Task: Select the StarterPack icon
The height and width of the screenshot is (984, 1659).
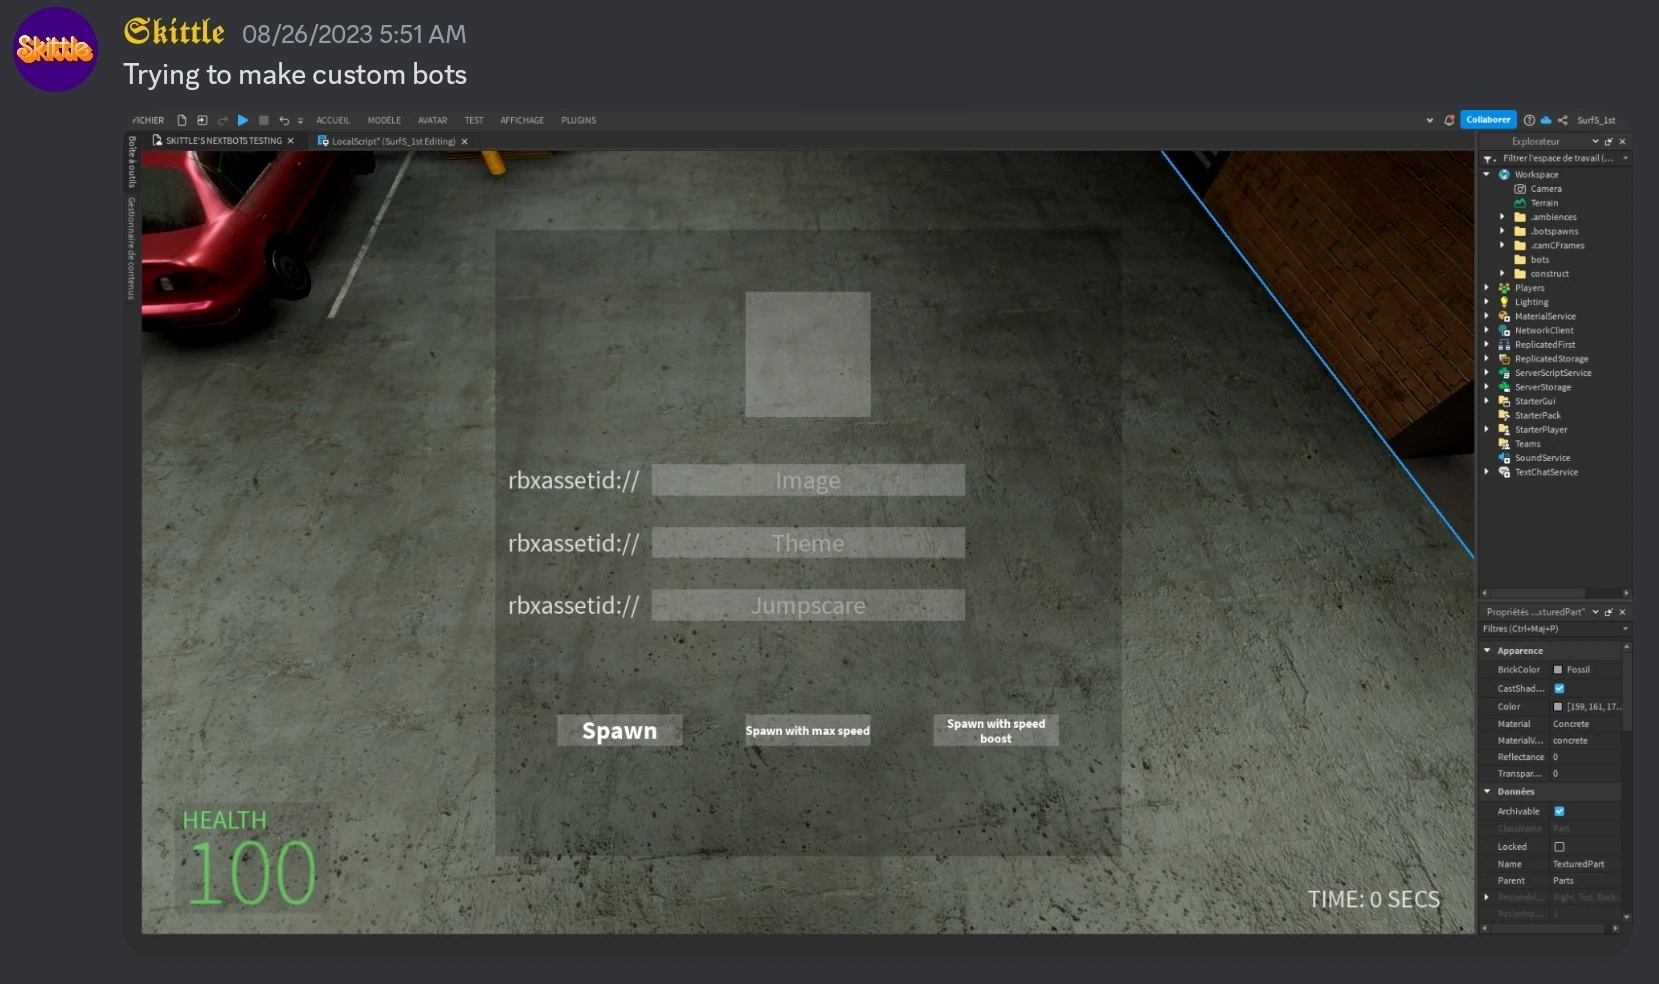Action: 1504,415
